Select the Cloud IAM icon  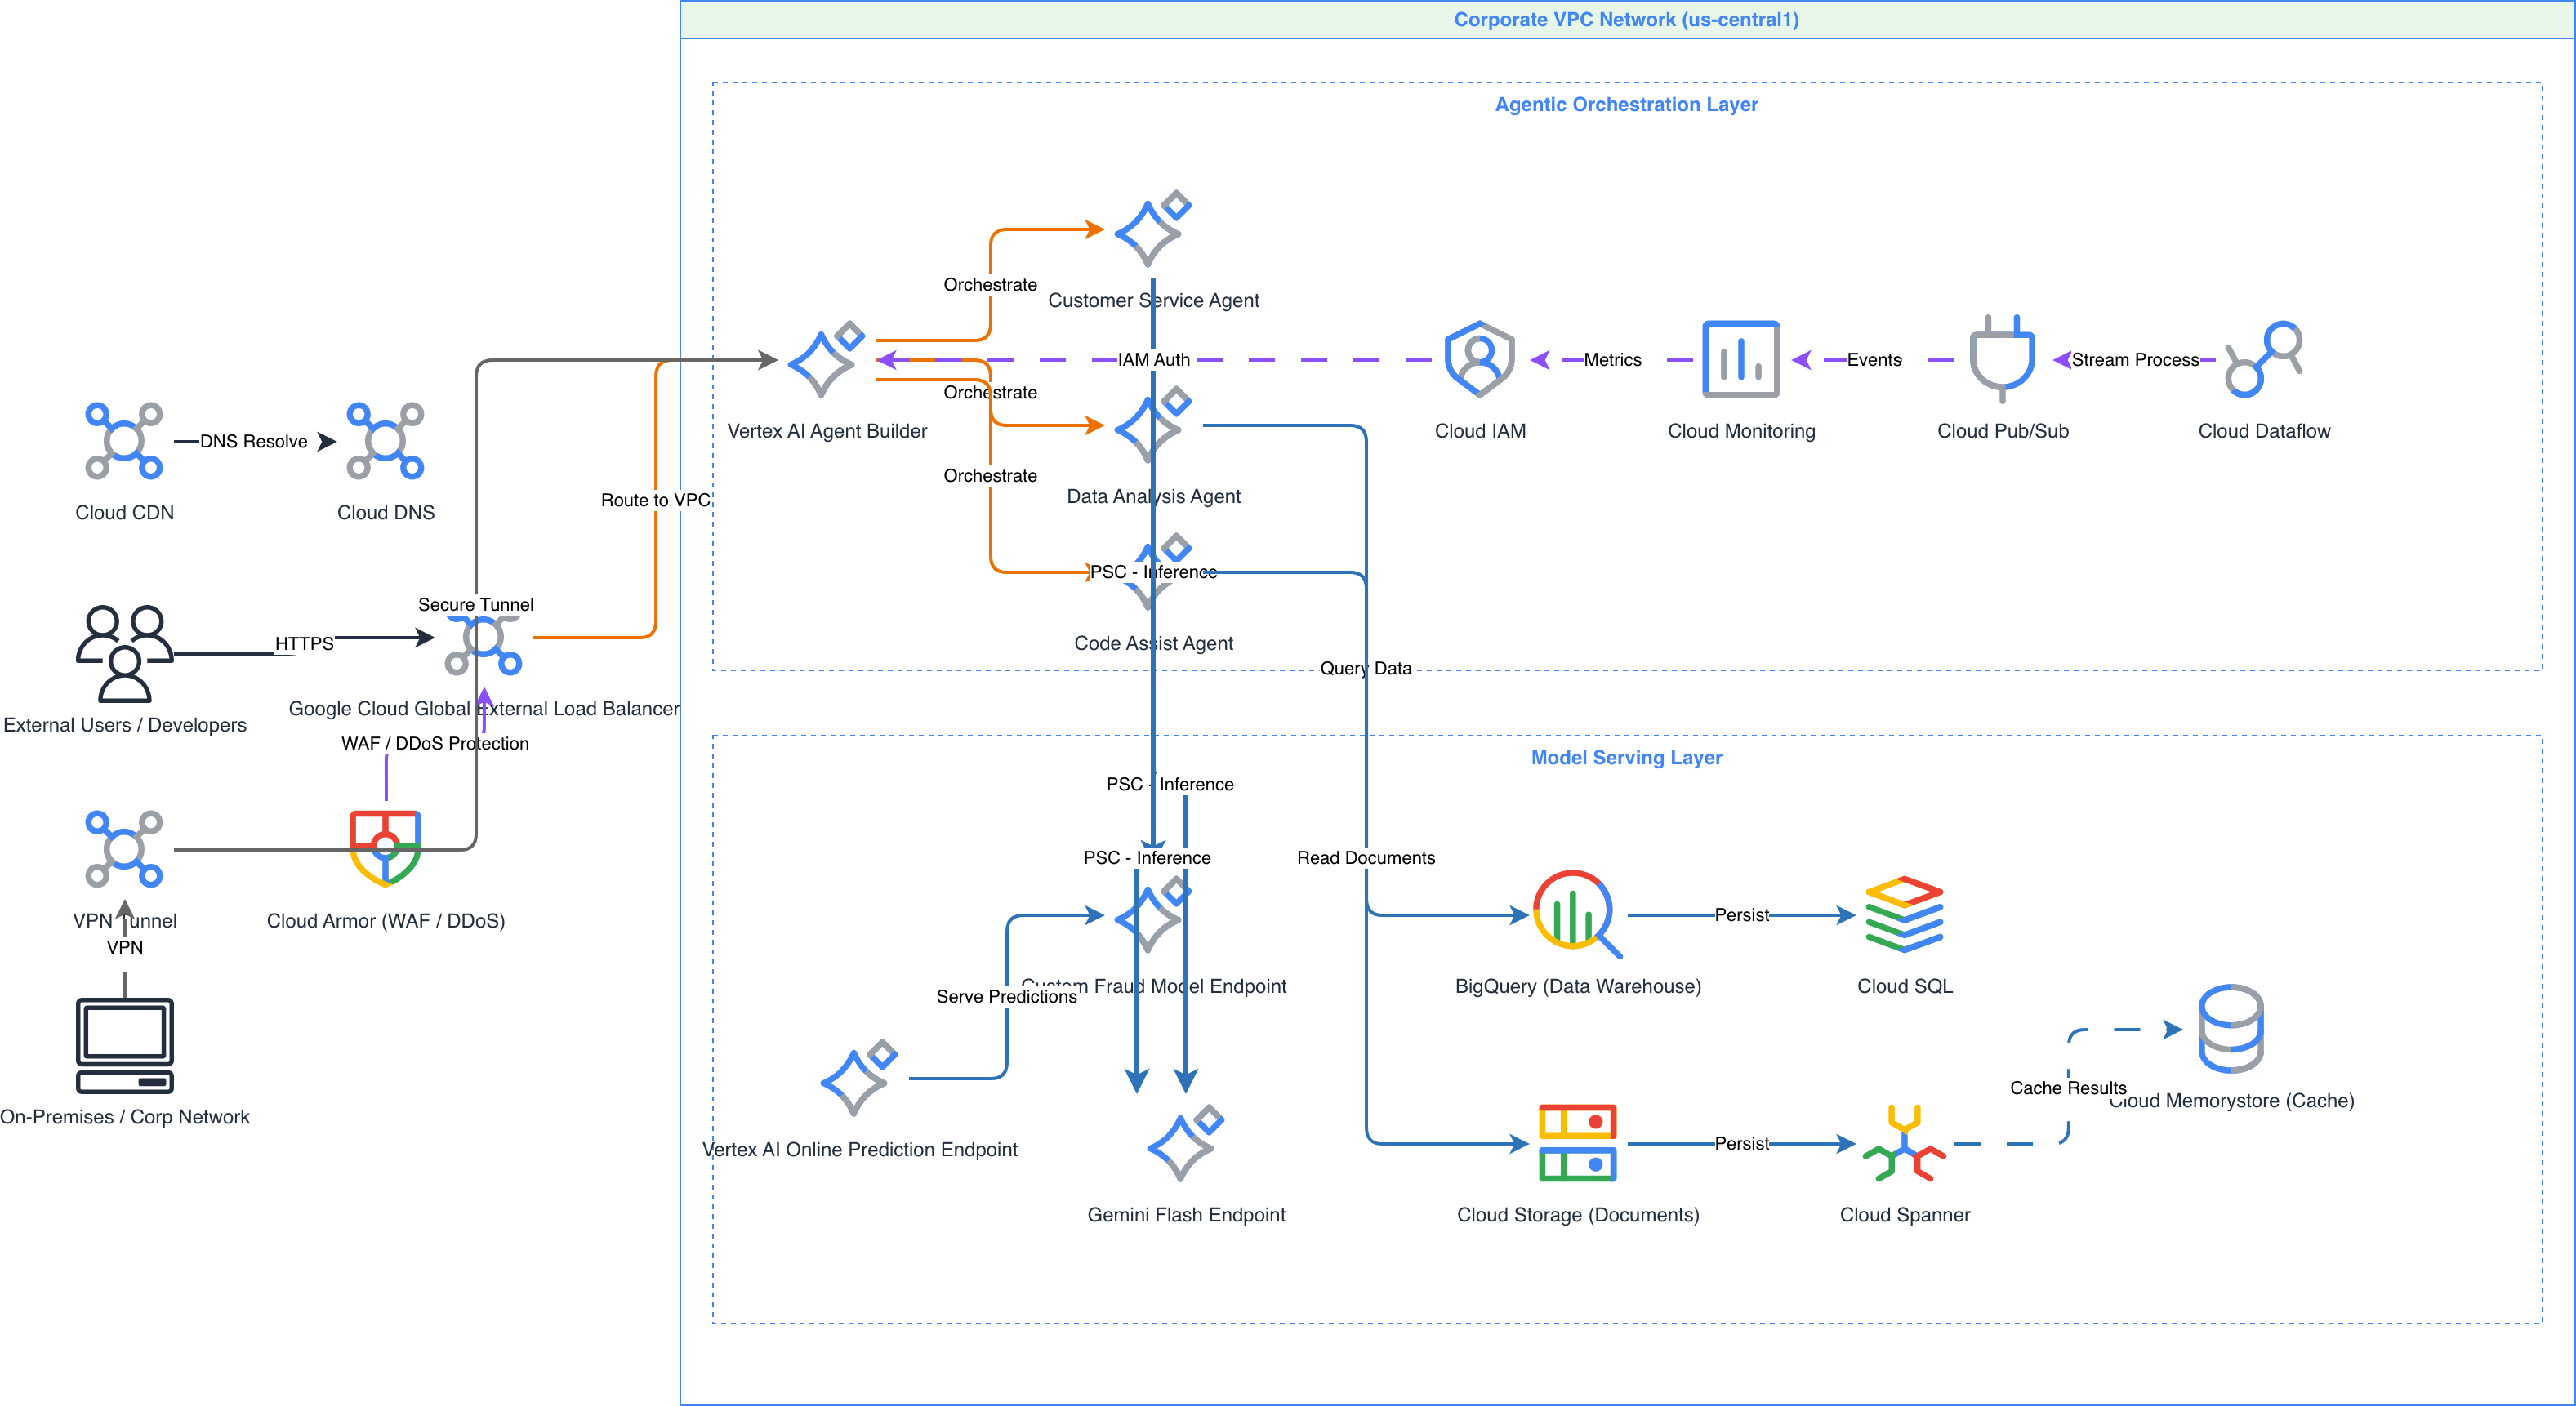(1480, 359)
